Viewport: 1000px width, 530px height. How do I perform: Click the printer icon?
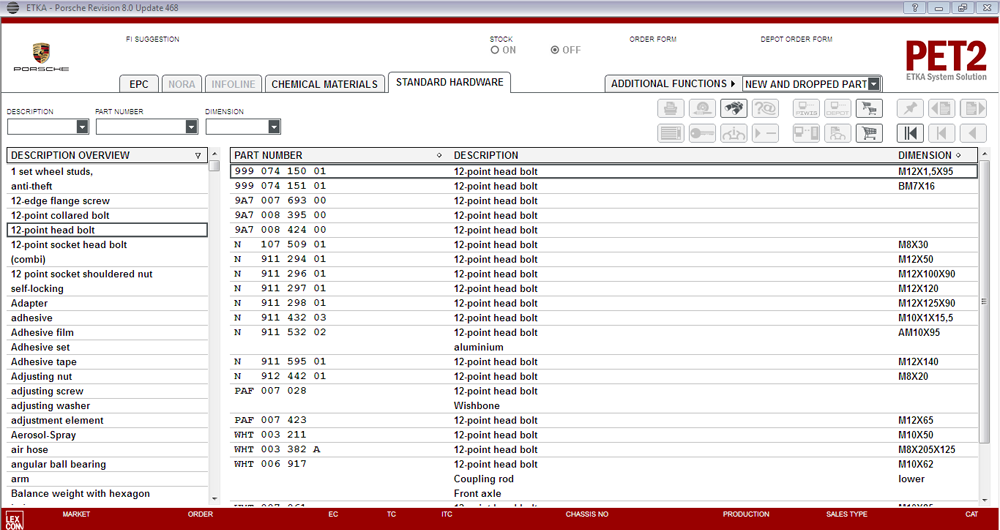tap(671, 108)
